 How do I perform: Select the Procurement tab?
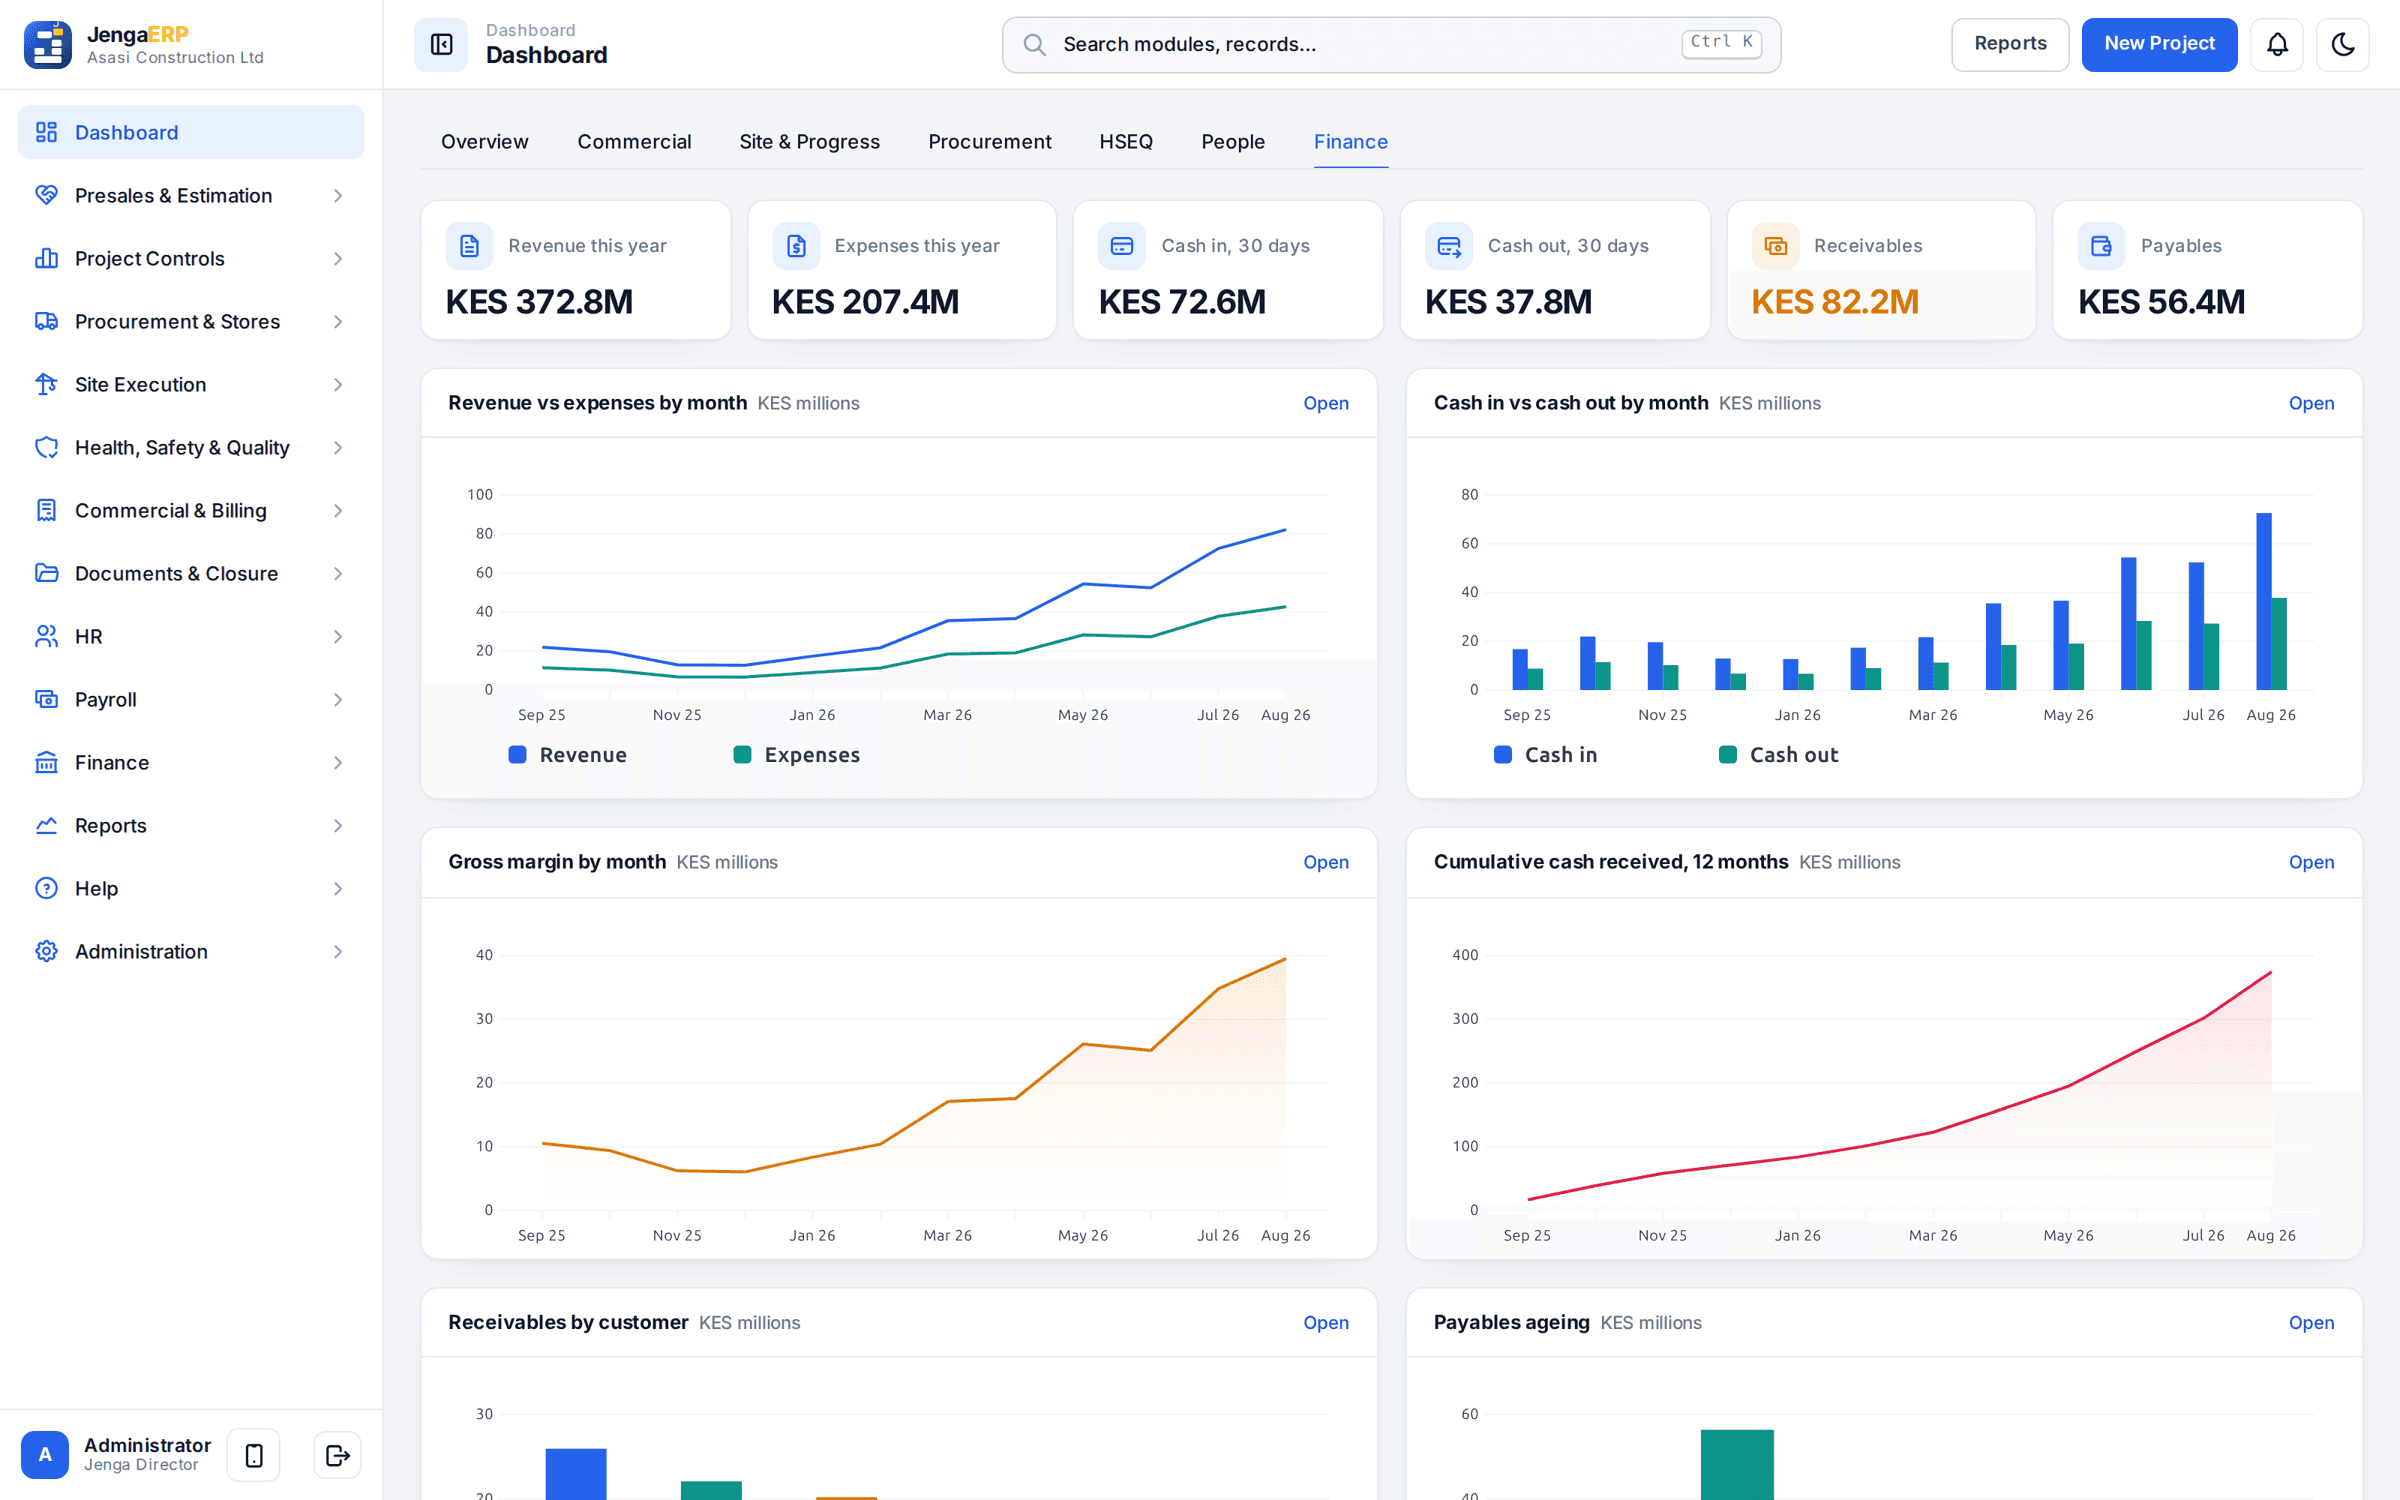click(990, 142)
